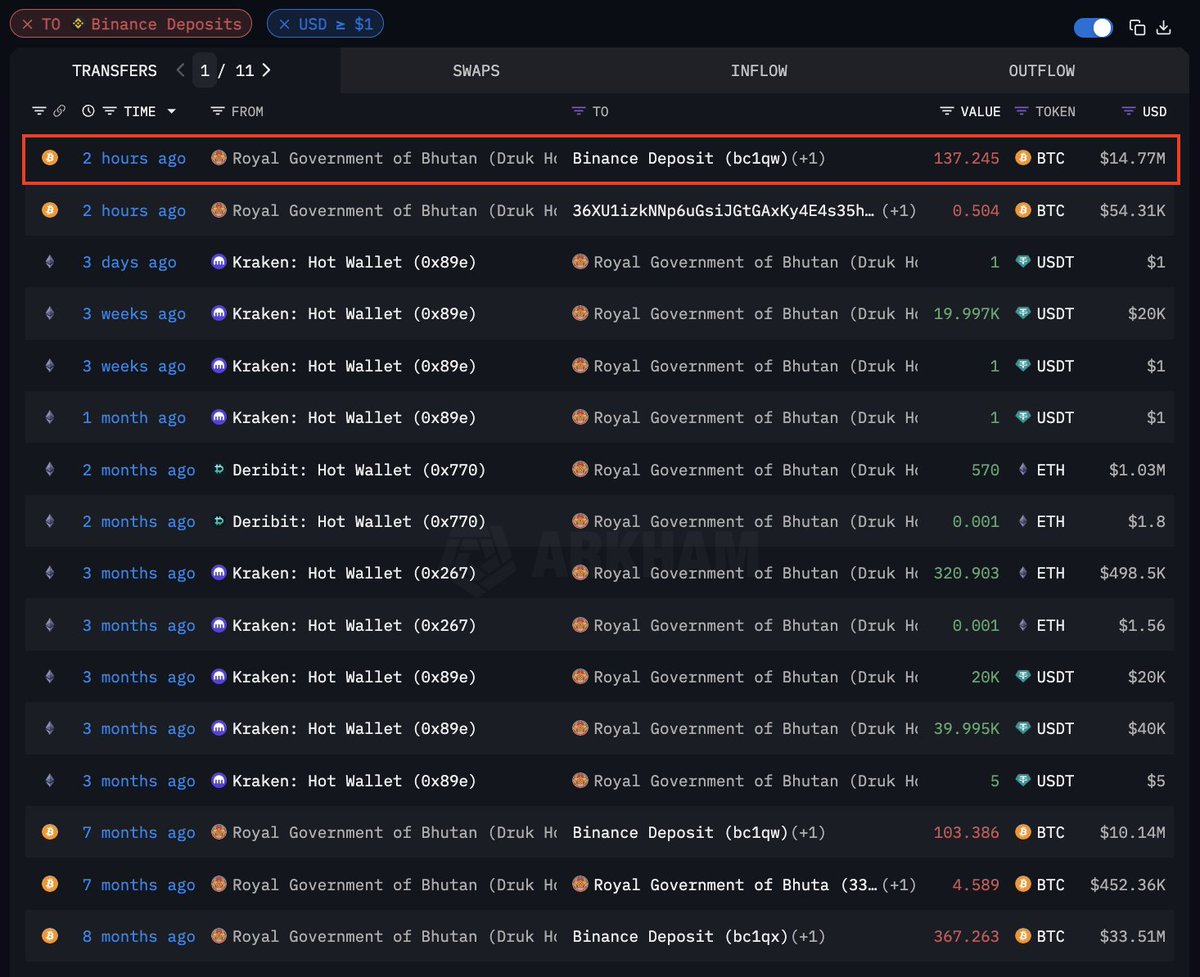Click the clock icon in the TIME header
Screen dimensions: 1200x977
[x=89, y=111]
